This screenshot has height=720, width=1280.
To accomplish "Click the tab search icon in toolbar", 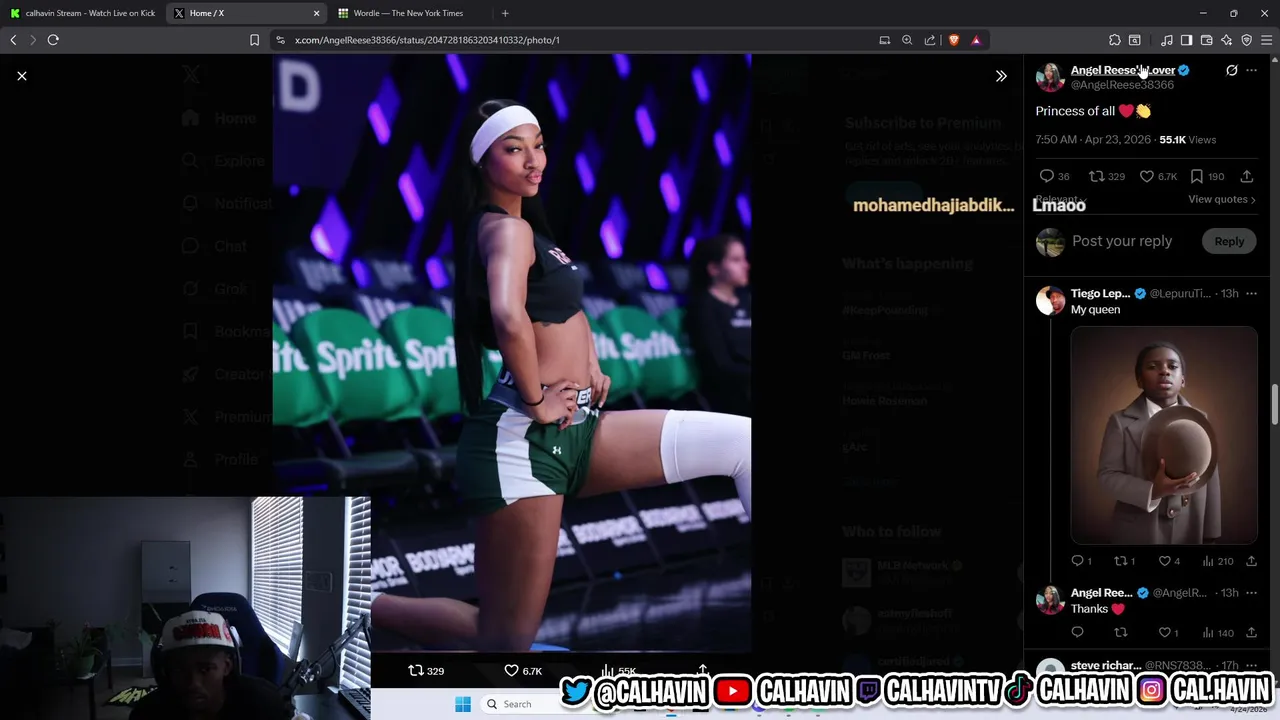I will (1135, 40).
